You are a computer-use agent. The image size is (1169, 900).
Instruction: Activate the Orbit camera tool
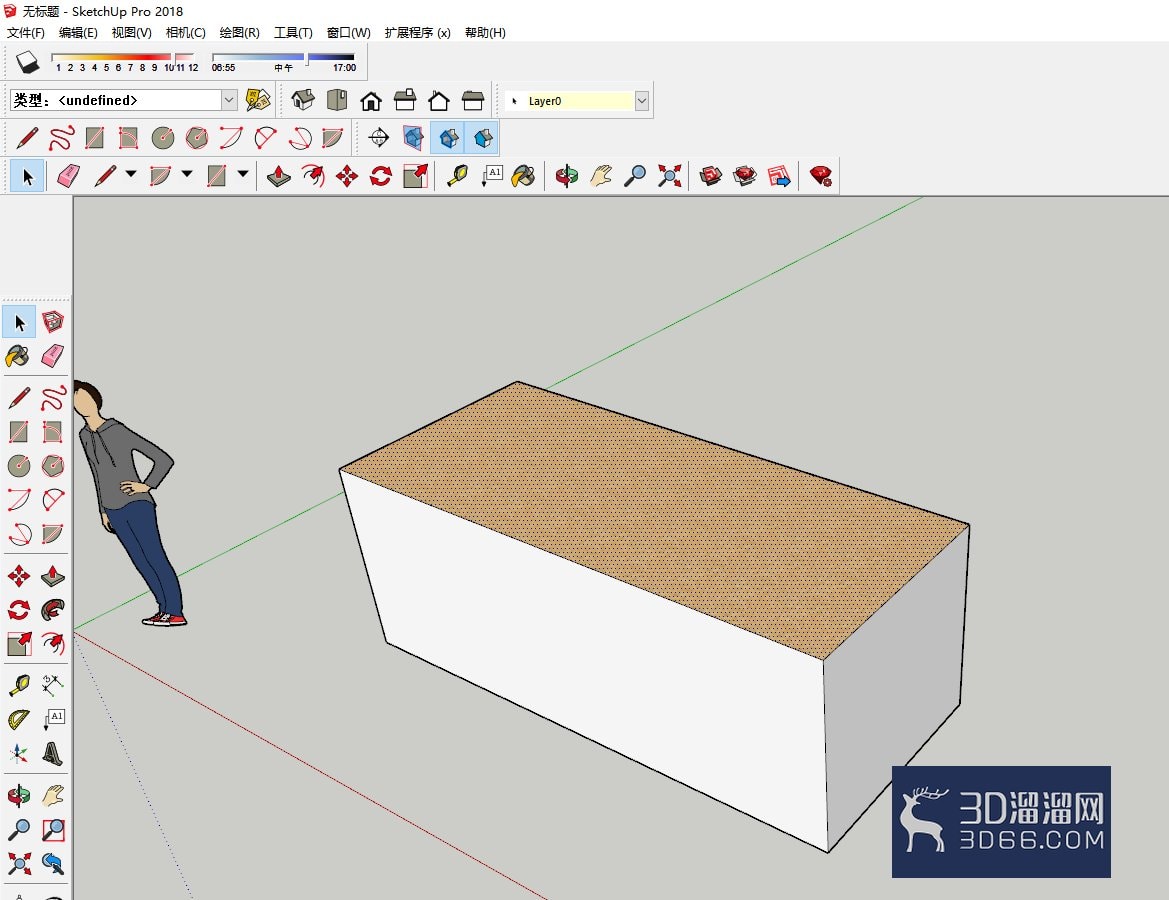click(567, 177)
